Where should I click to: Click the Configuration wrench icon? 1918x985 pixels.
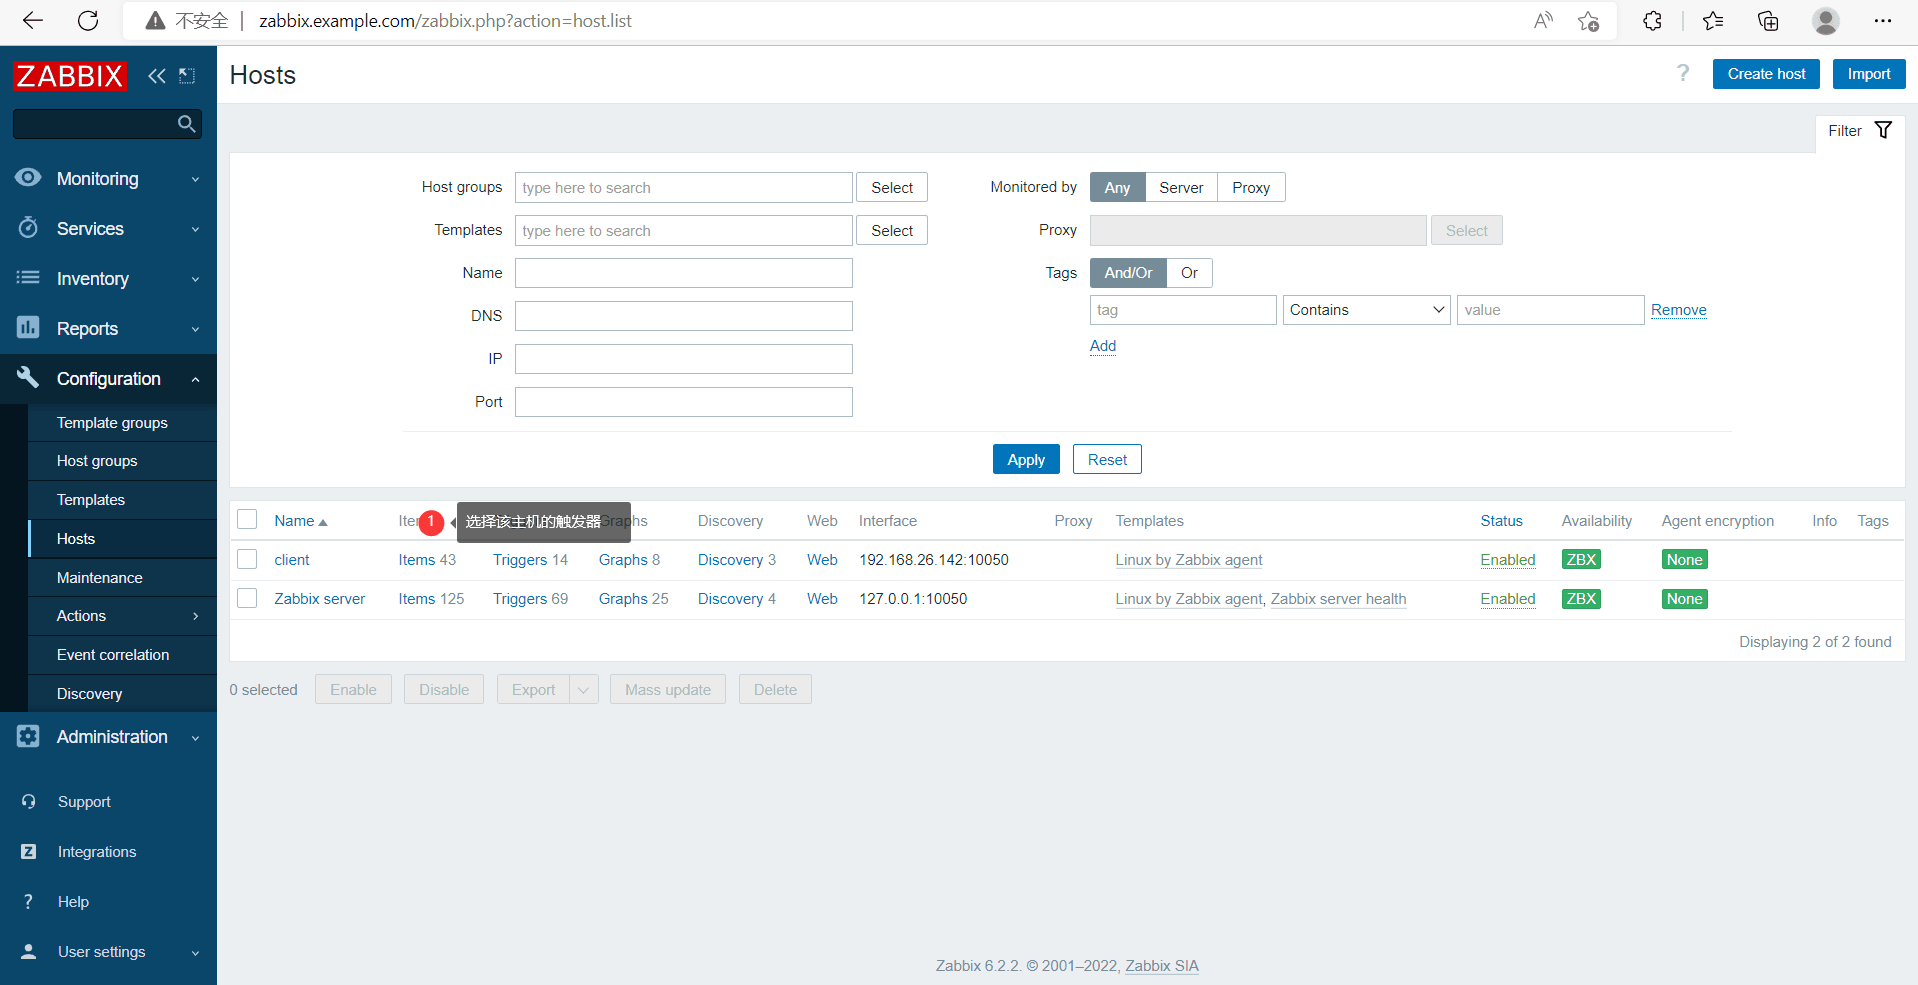click(28, 377)
